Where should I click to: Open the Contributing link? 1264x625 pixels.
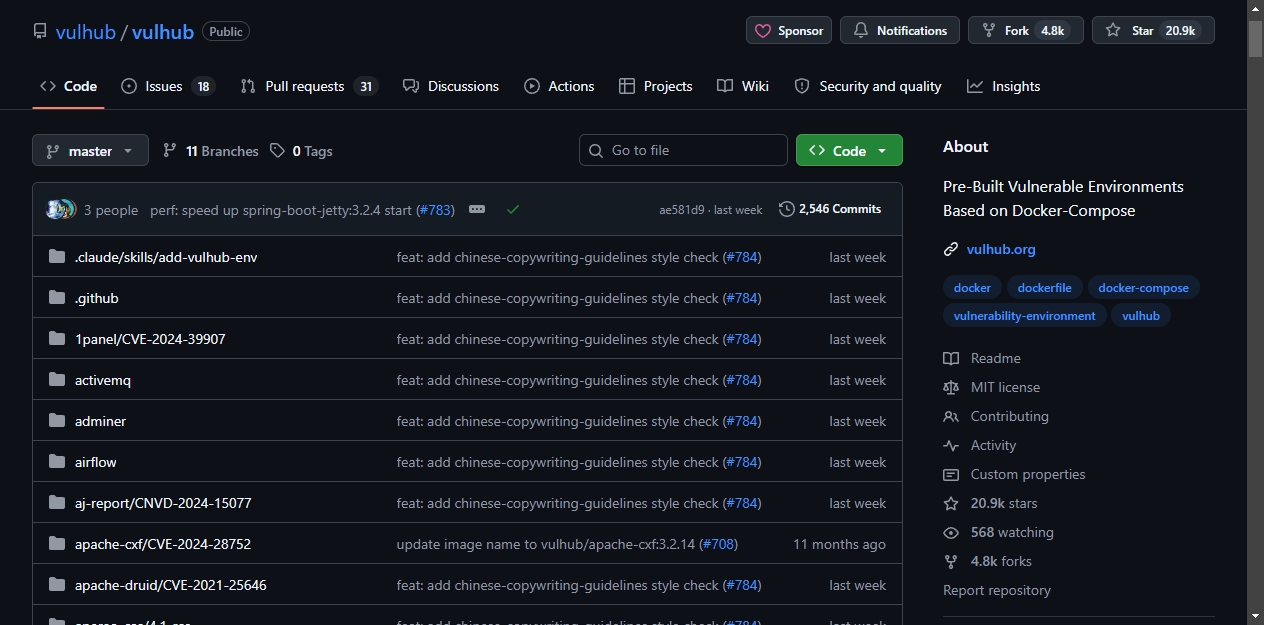coord(996,416)
